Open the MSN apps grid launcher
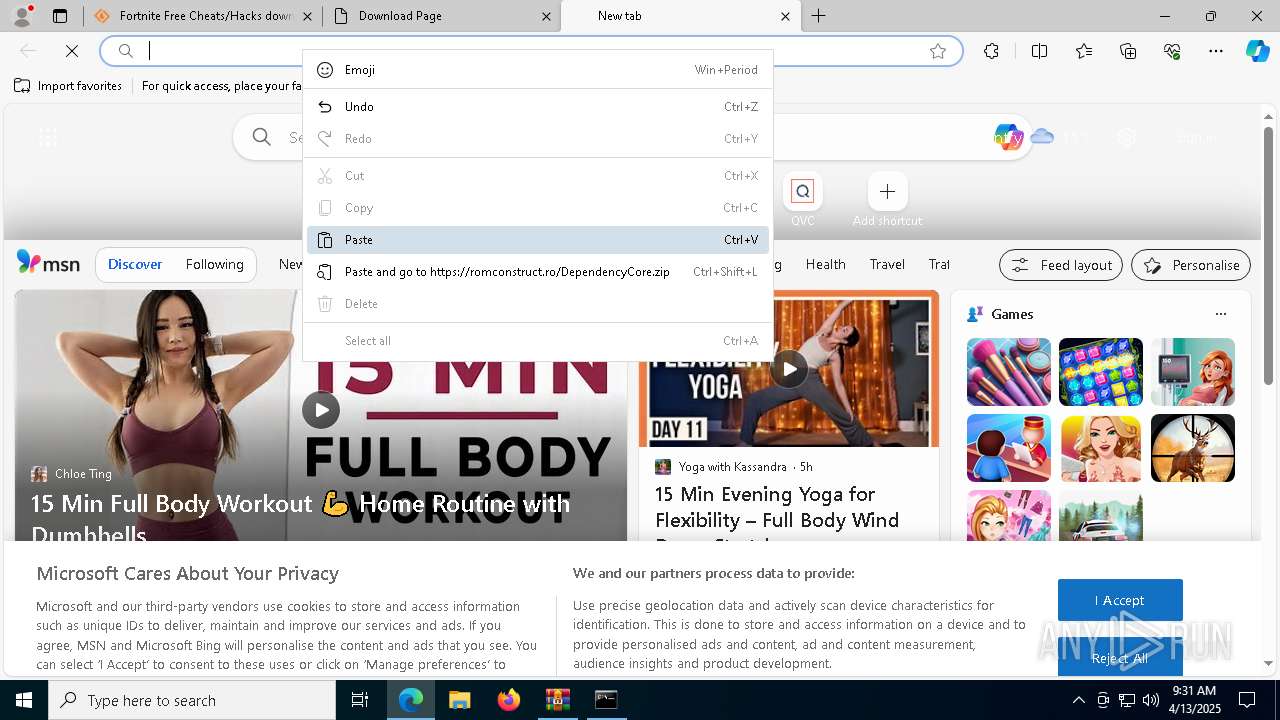This screenshot has width=1280, height=720. tap(47, 138)
